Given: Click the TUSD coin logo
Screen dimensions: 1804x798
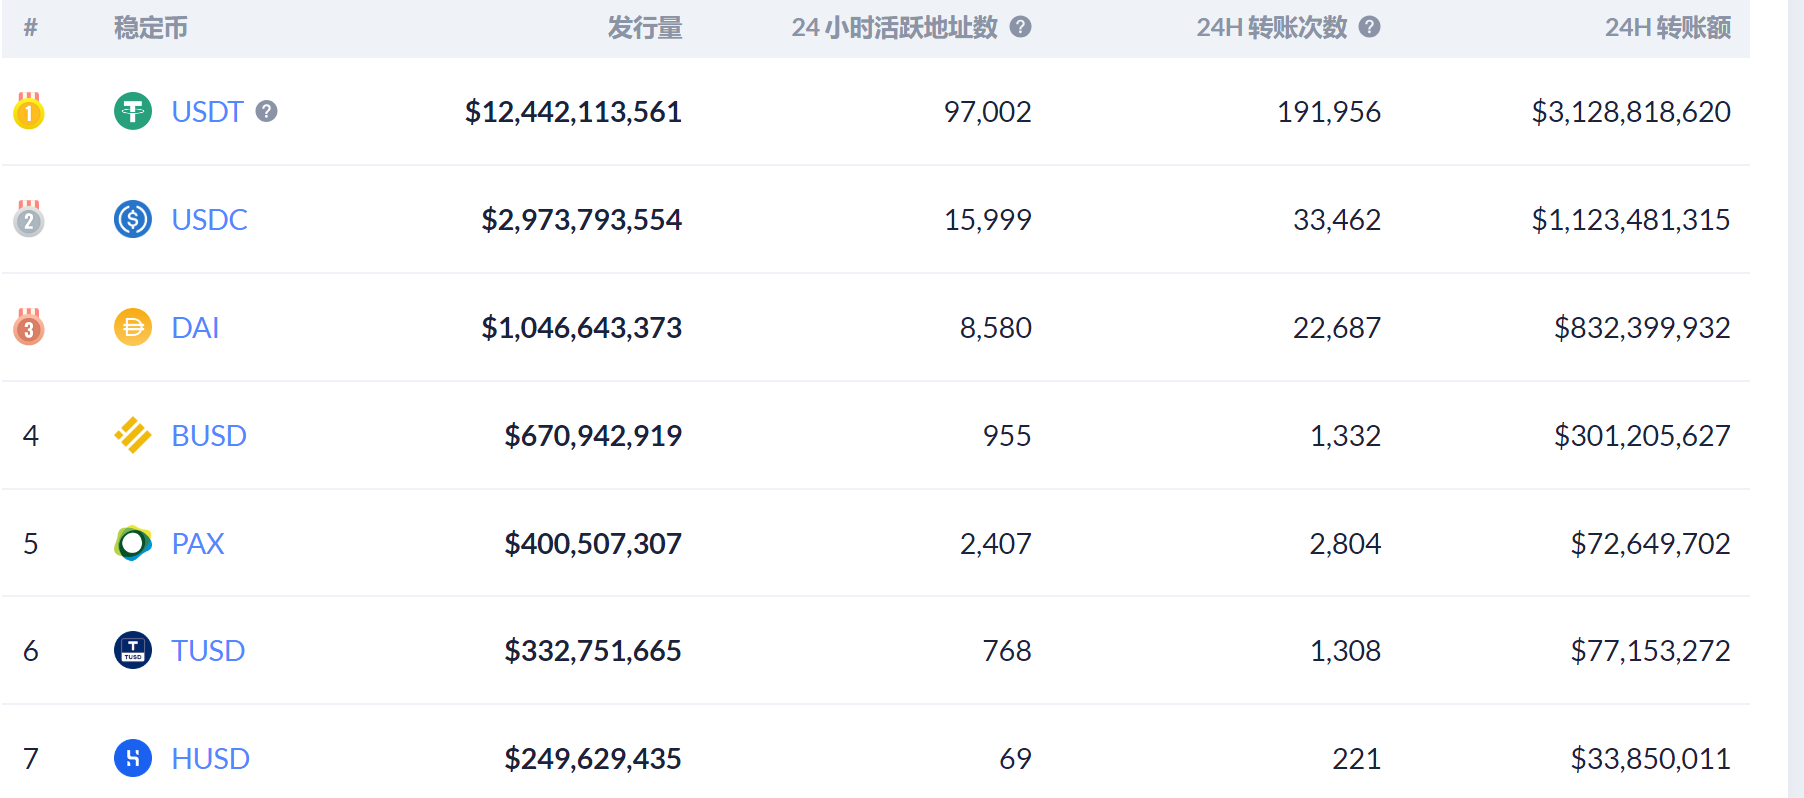Looking at the screenshot, I should tap(133, 650).
